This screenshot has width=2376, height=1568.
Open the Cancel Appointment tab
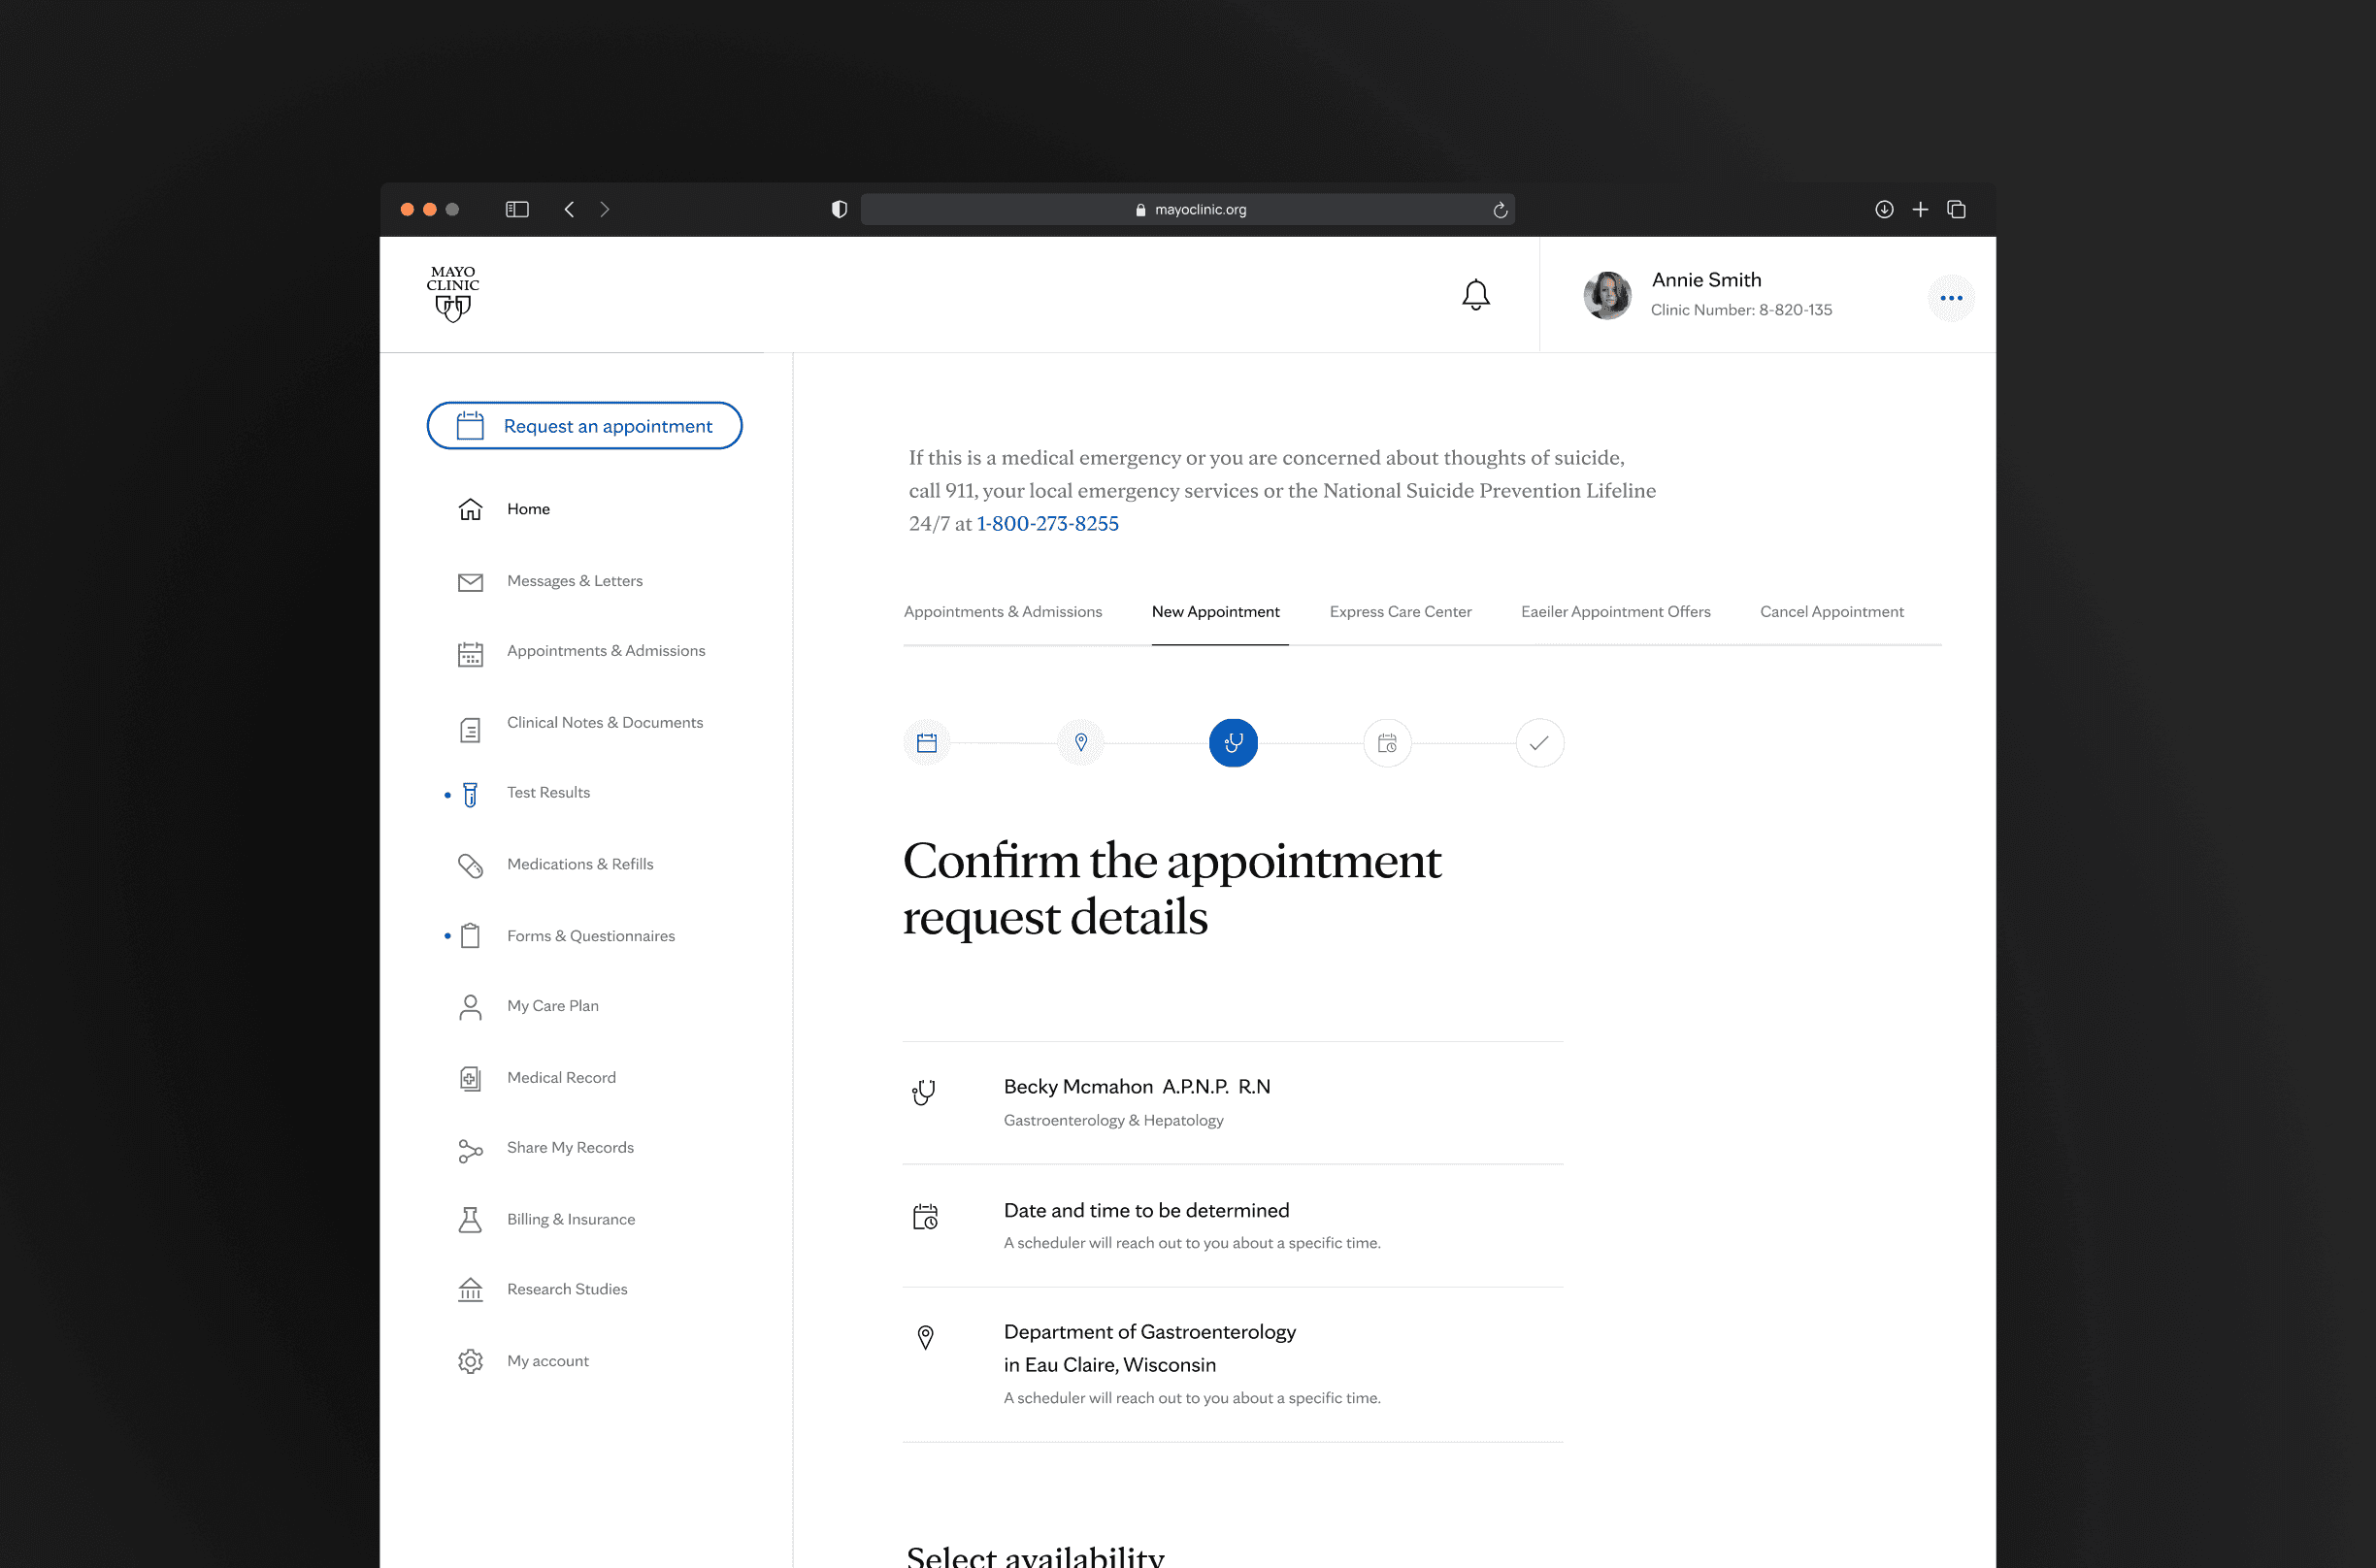1831,612
